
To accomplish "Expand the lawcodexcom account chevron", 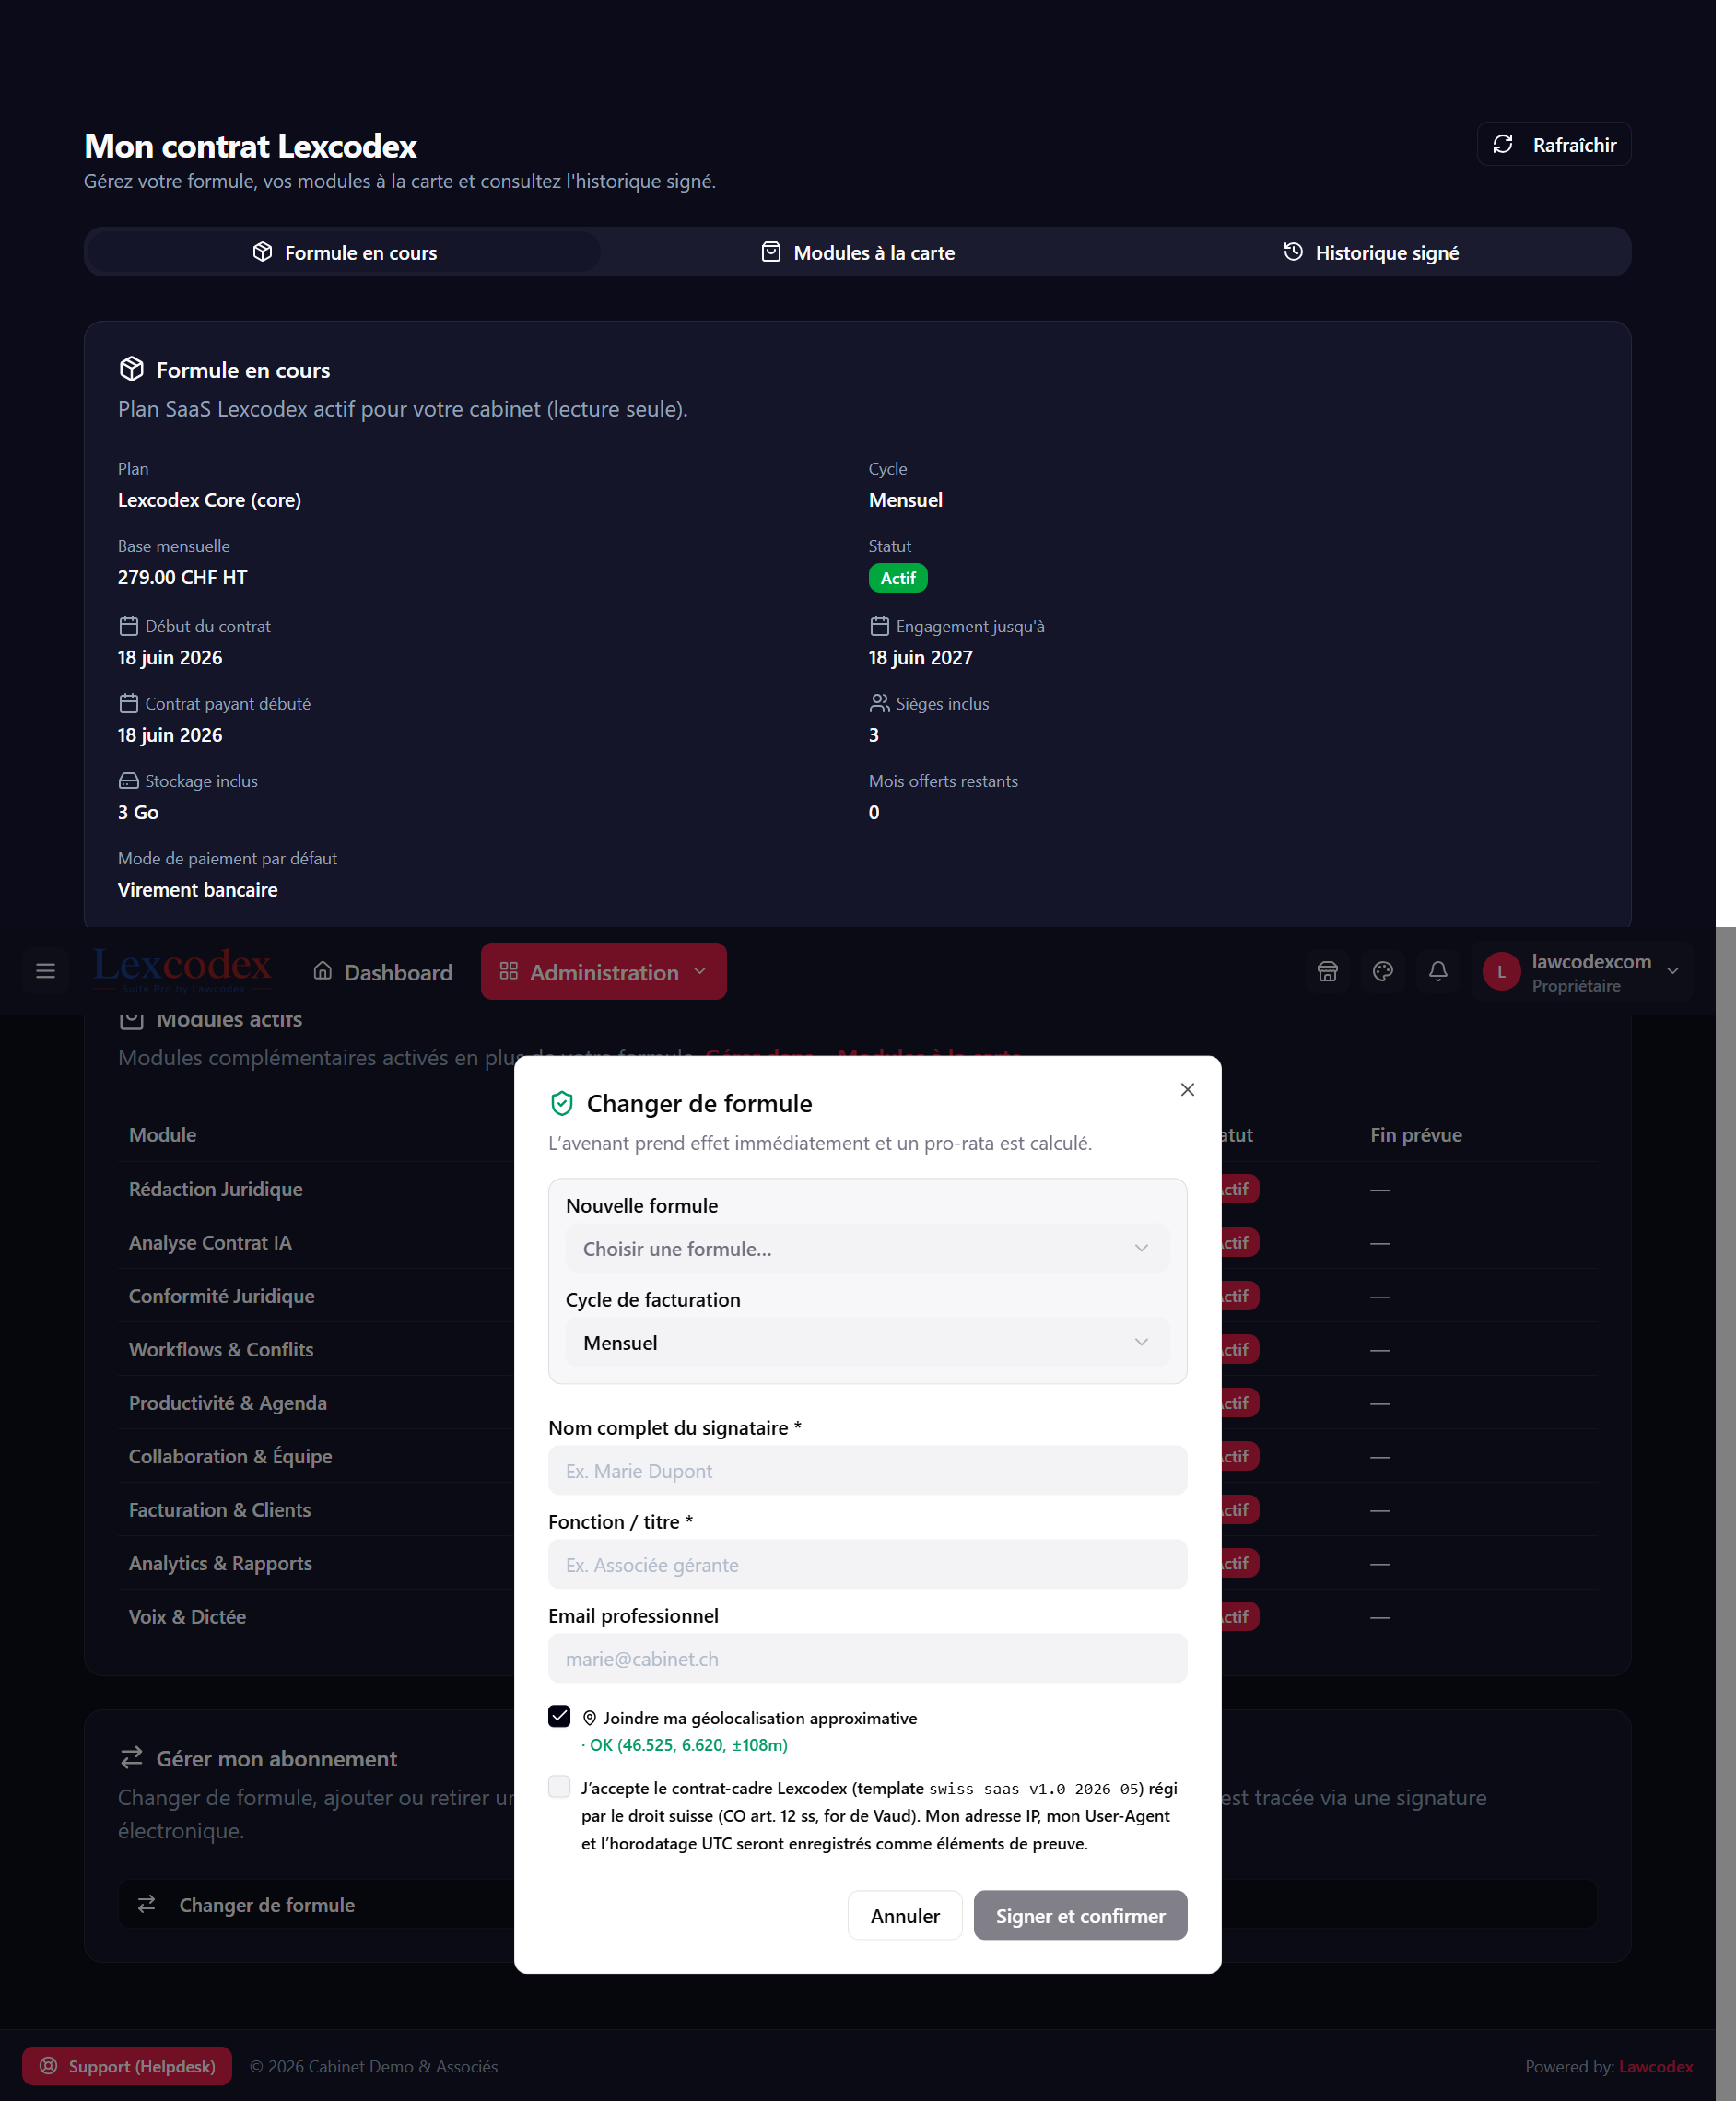I will pyautogui.click(x=1672, y=971).
